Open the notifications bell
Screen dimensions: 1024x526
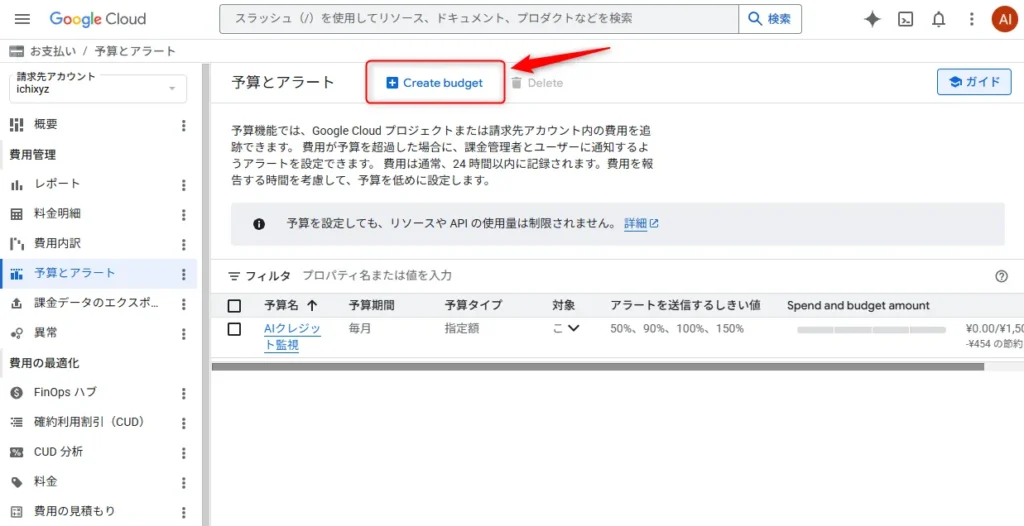[938, 19]
